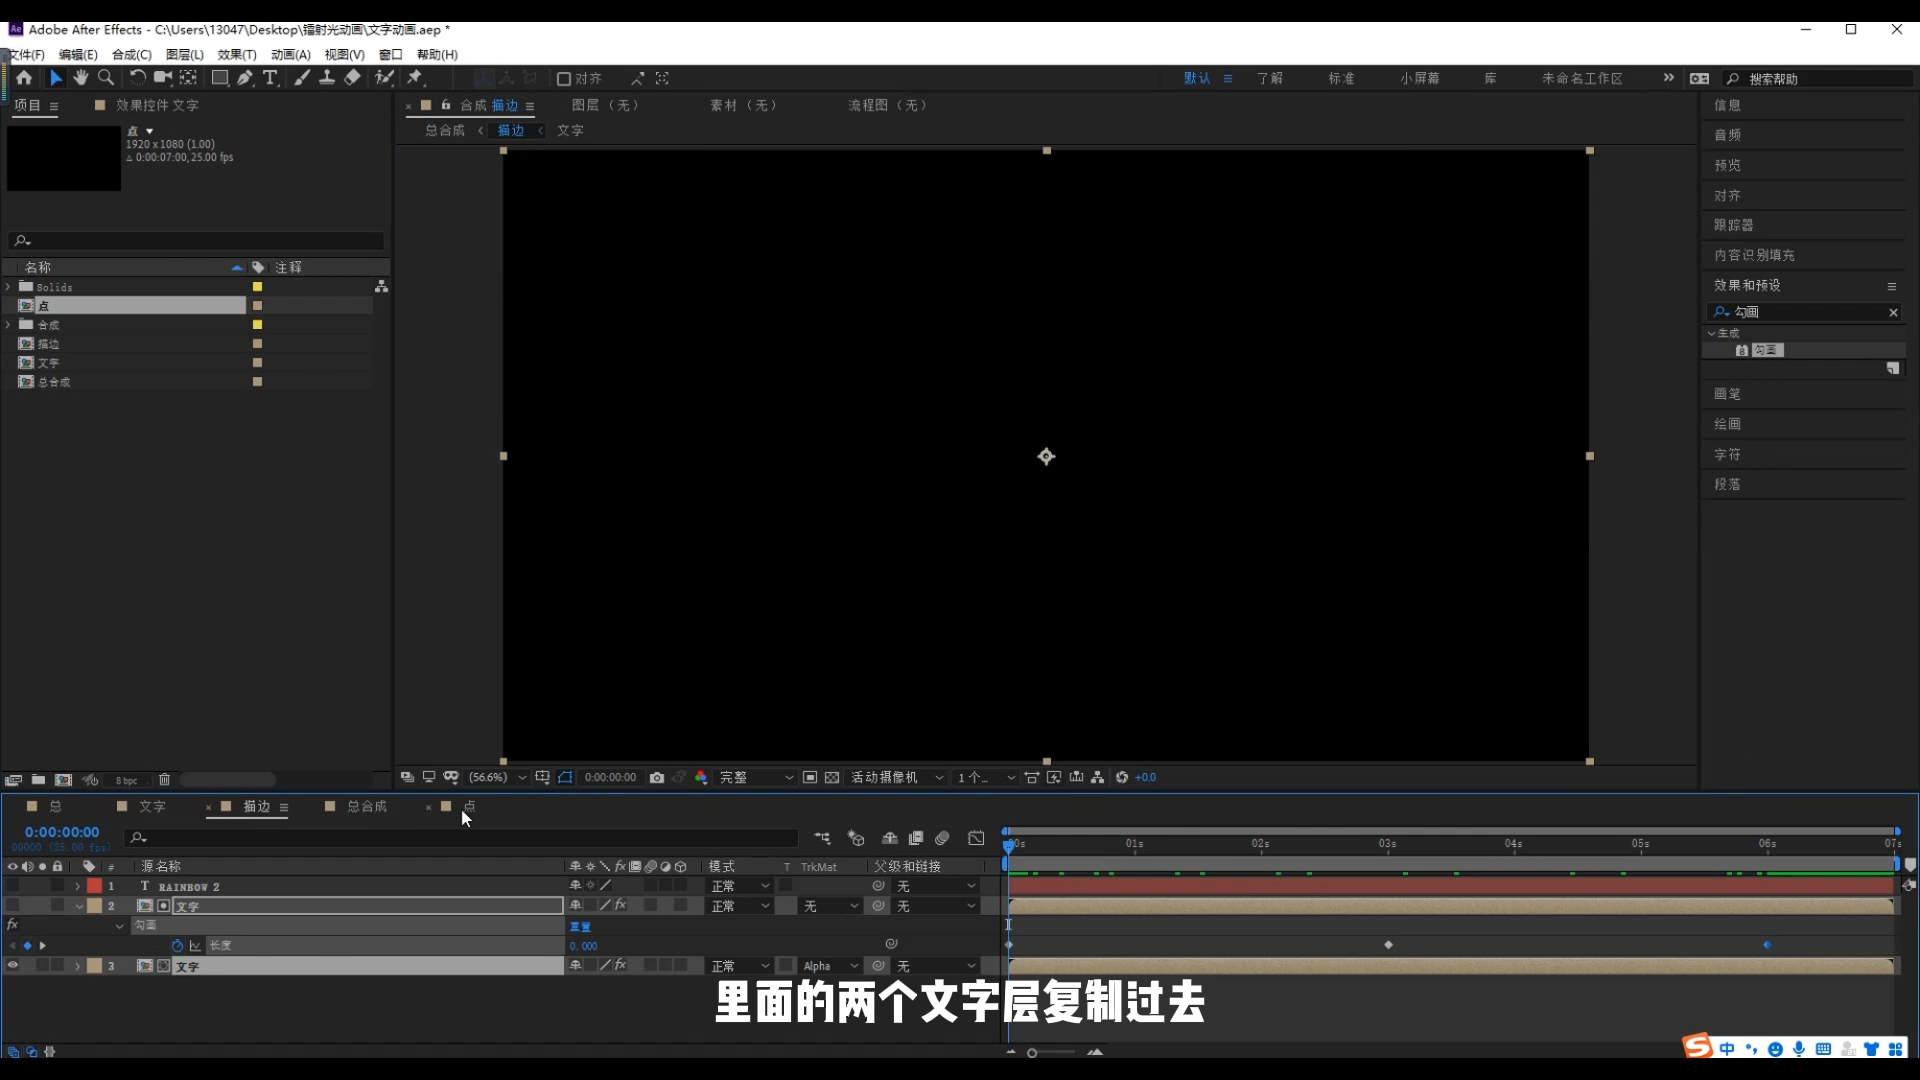Switch to the 标准 workspace

point(1341,78)
